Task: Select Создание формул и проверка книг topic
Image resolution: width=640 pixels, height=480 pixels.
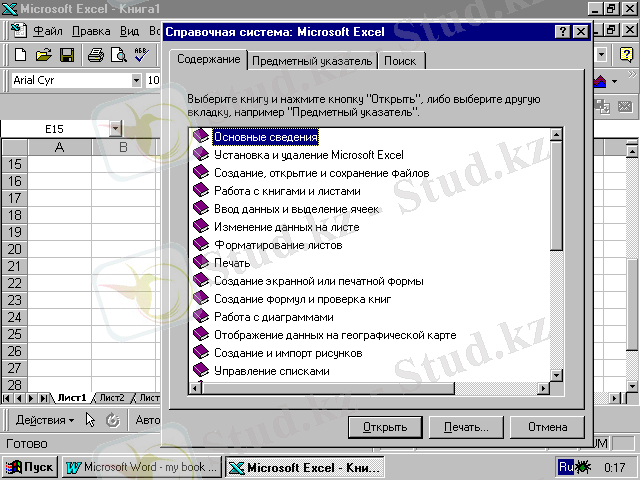Action: pyautogui.click(x=302, y=299)
